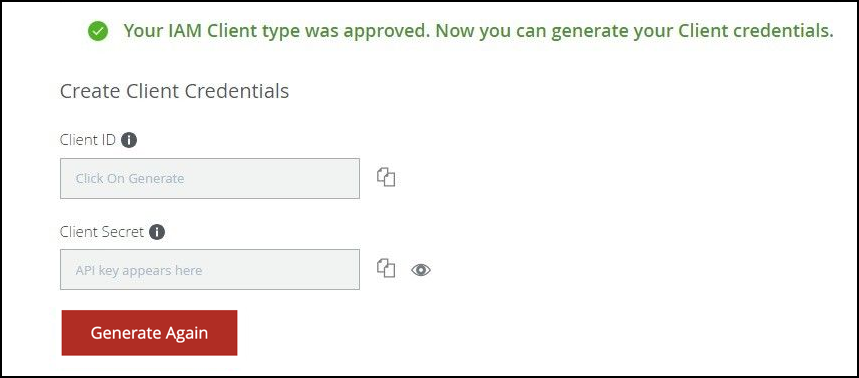The width and height of the screenshot is (859, 378).
Task: Copy the Client ID using its copy icon
Action: (386, 177)
